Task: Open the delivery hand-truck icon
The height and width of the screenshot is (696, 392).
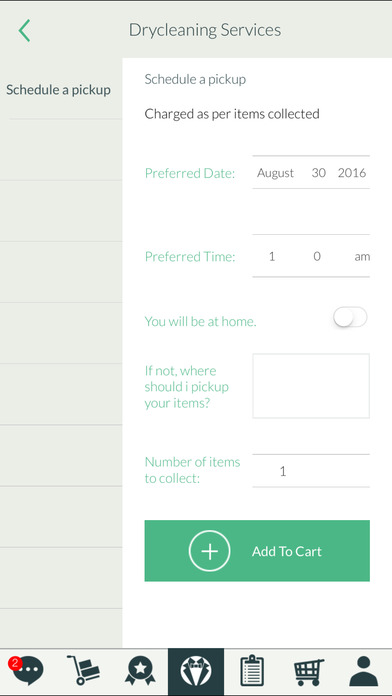Action: click(x=83, y=670)
